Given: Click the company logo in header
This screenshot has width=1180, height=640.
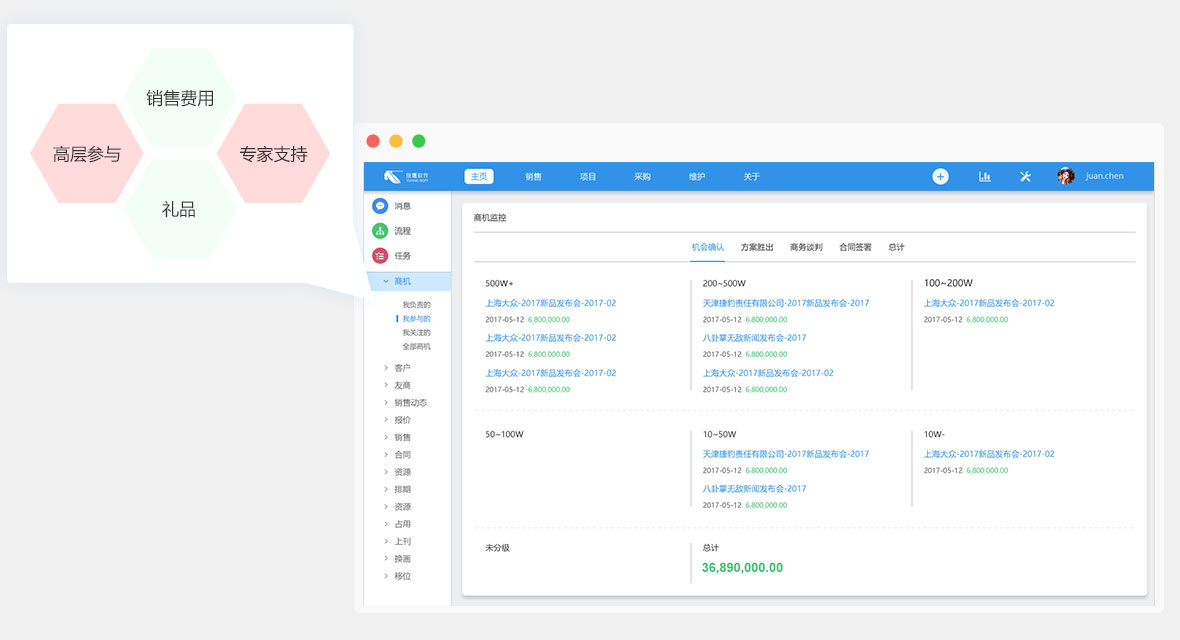Looking at the screenshot, I should (x=403, y=177).
